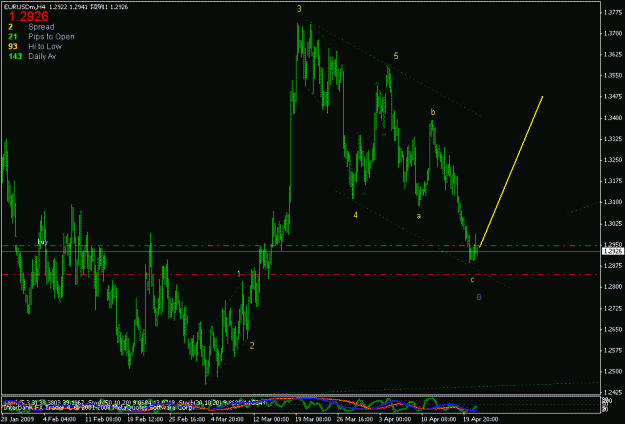Click the 1.3250 price axis label
The image size is (625, 424).
point(613,160)
